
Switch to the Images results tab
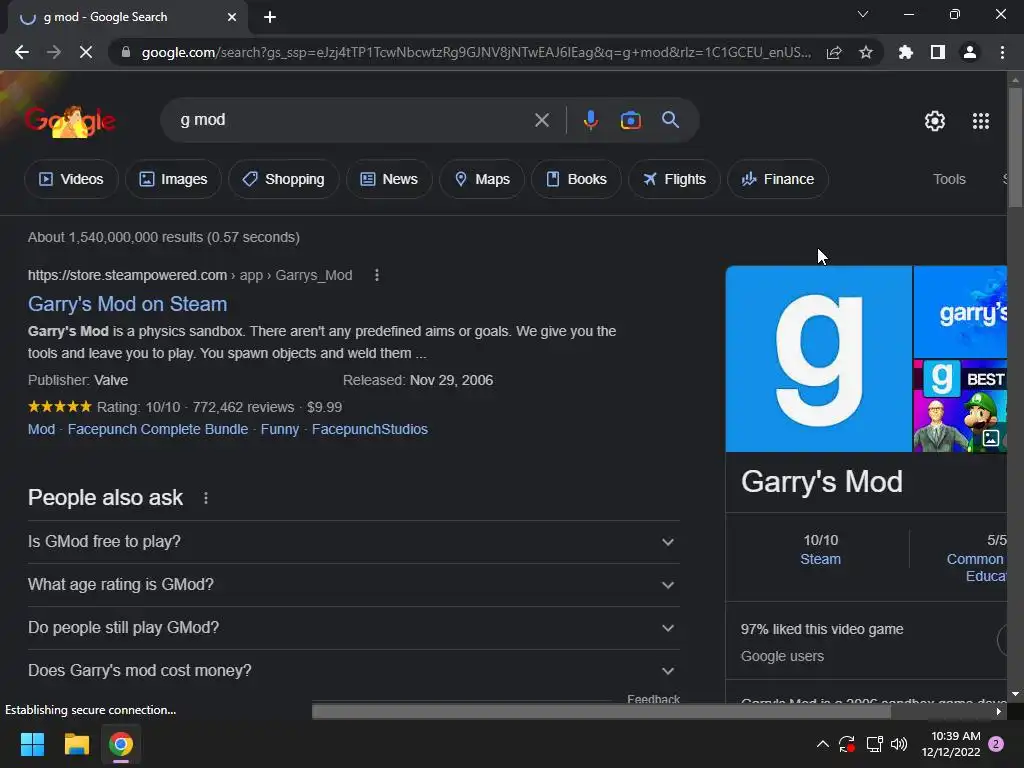coord(173,179)
